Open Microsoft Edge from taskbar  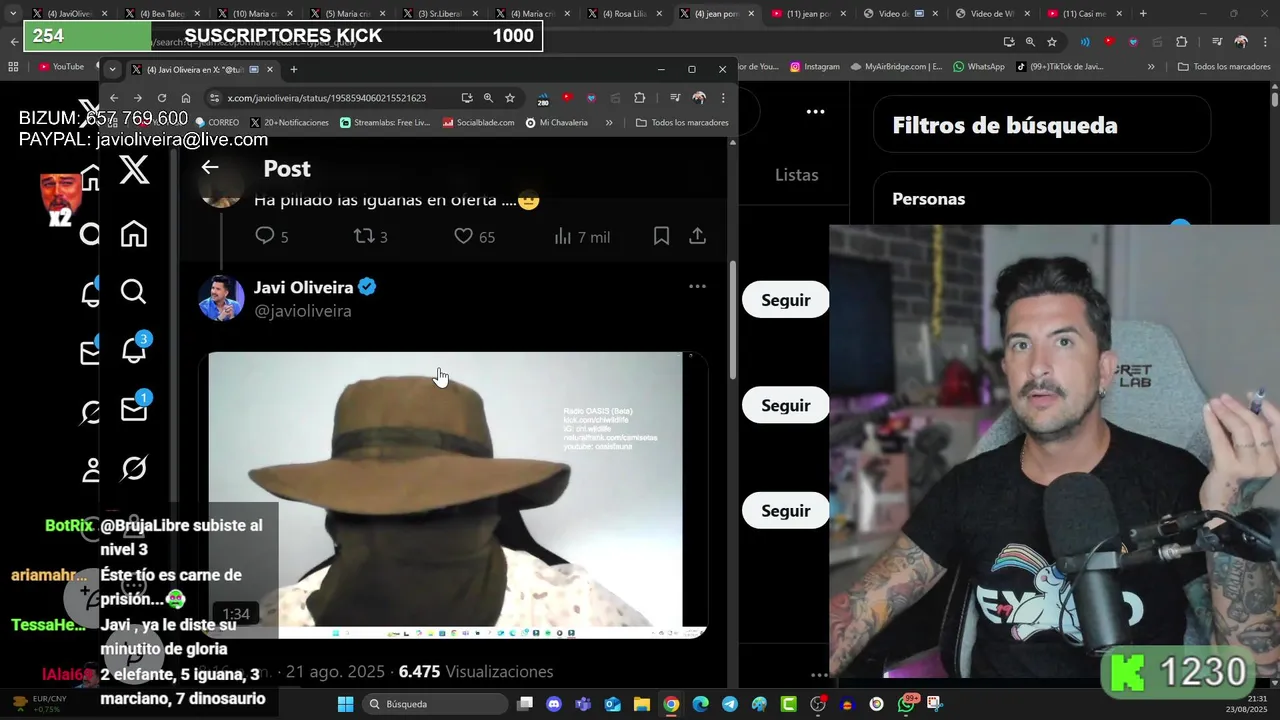tap(701, 704)
